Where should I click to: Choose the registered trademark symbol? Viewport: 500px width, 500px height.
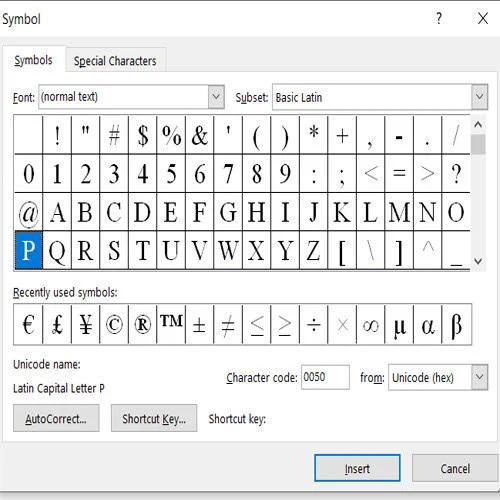pos(142,324)
